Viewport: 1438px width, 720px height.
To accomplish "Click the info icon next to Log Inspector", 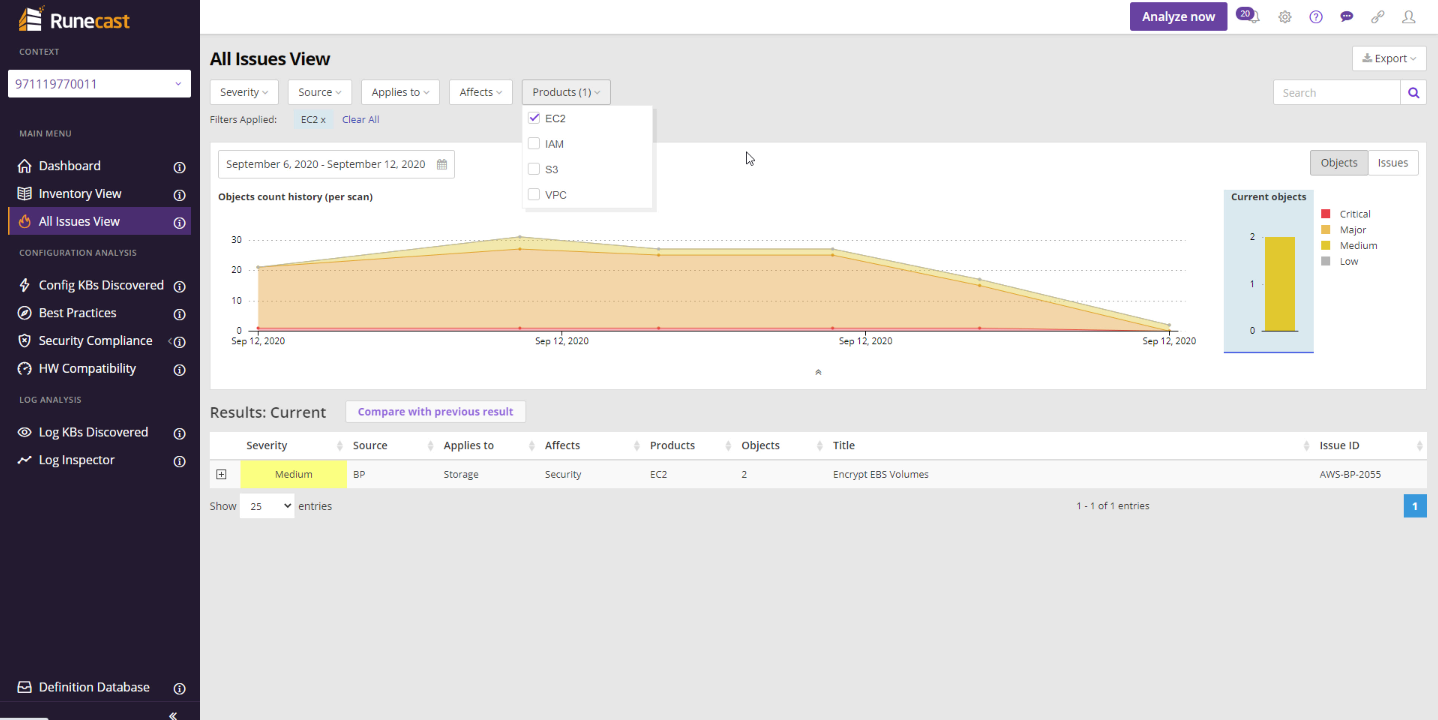I will pos(180,461).
